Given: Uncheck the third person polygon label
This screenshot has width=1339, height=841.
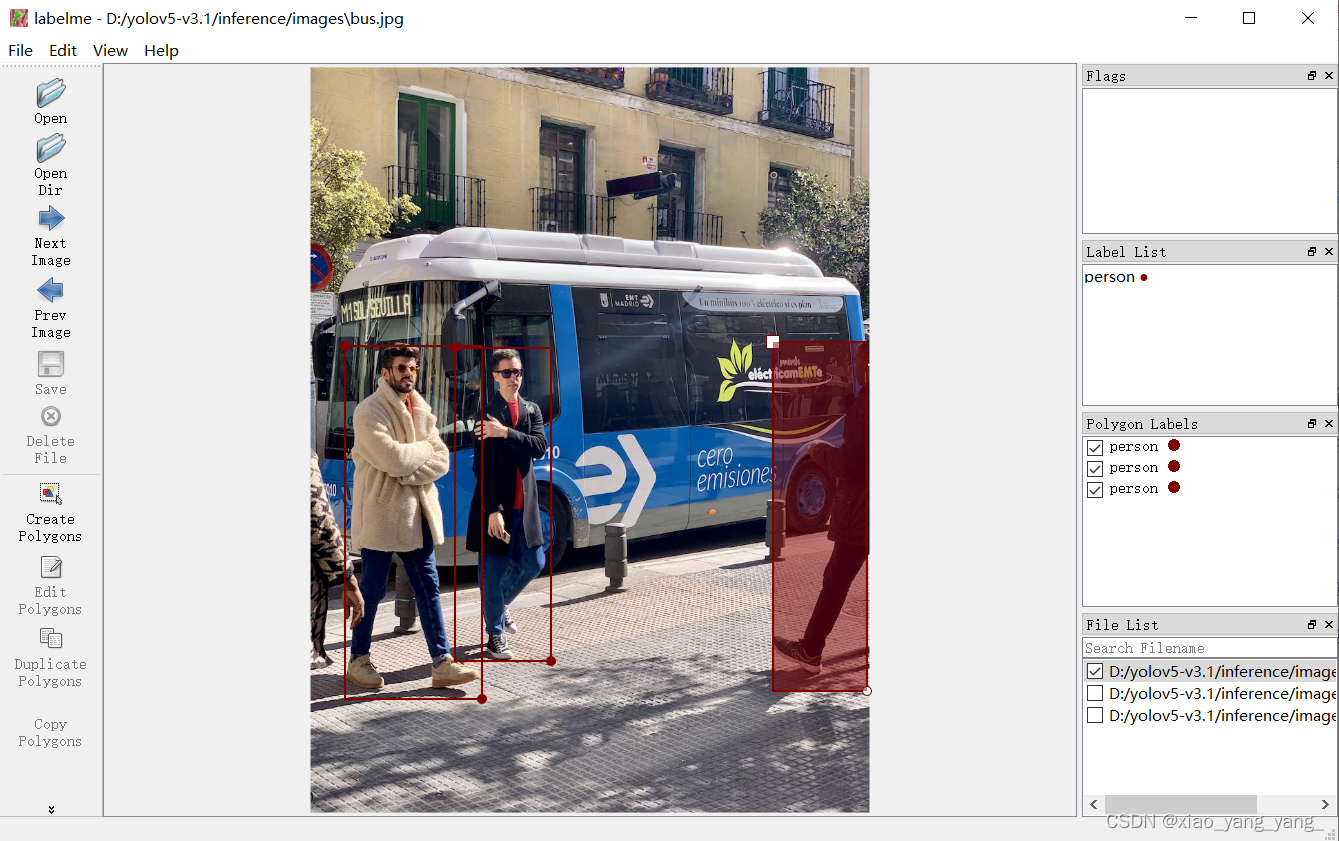Looking at the screenshot, I should pyautogui.click(x=1095, y=489).
